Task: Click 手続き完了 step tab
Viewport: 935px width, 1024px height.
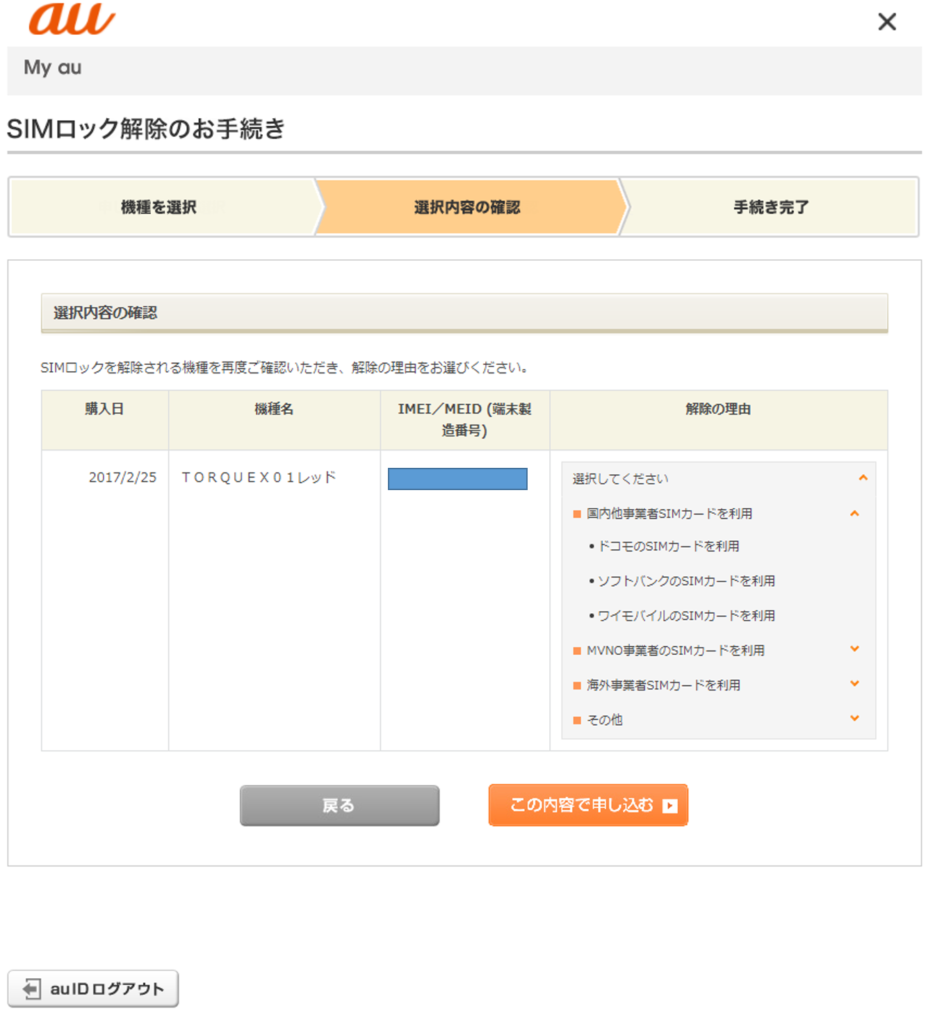Action: coord(771,208)
